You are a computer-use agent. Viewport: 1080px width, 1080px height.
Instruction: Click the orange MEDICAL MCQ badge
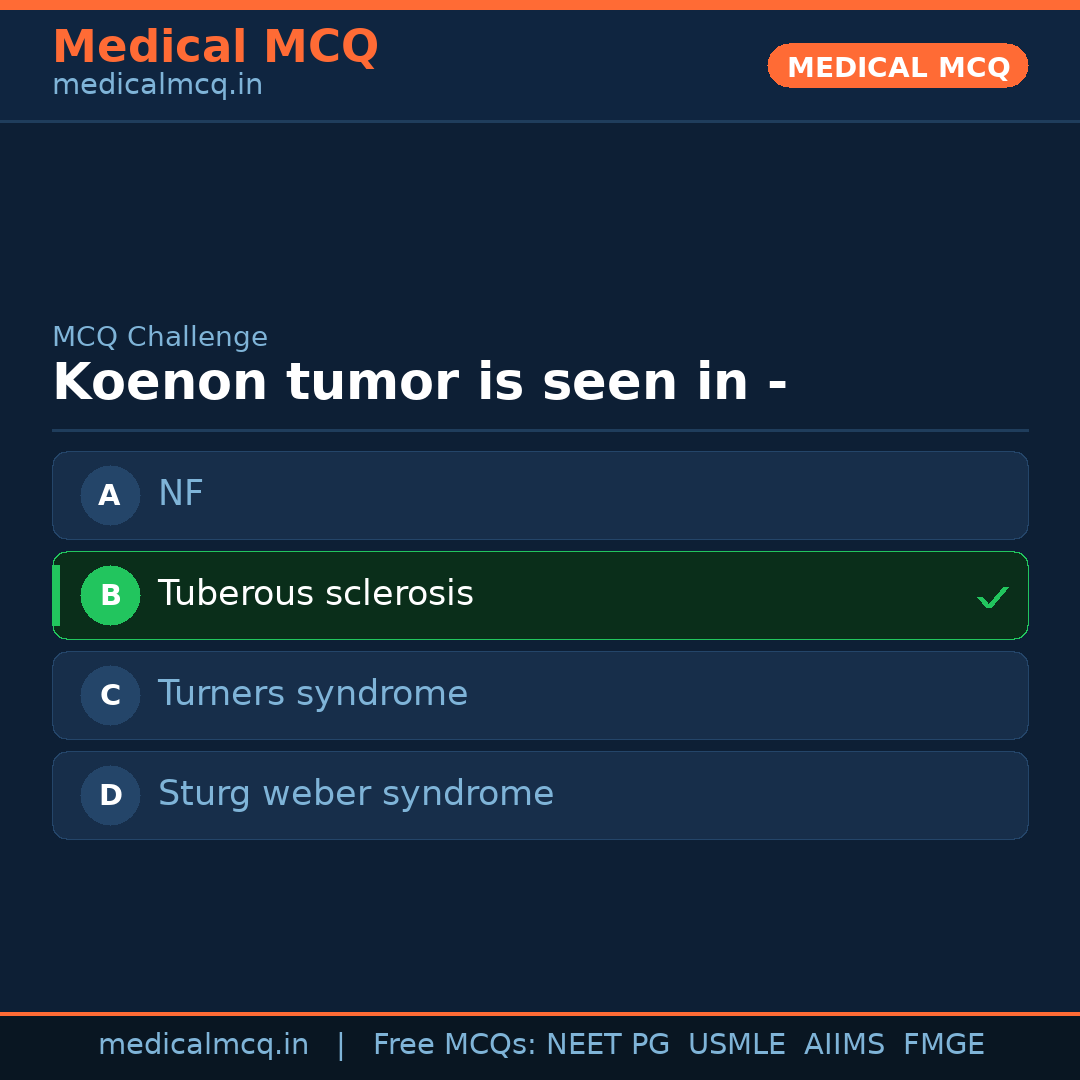[x=897, y=66]
